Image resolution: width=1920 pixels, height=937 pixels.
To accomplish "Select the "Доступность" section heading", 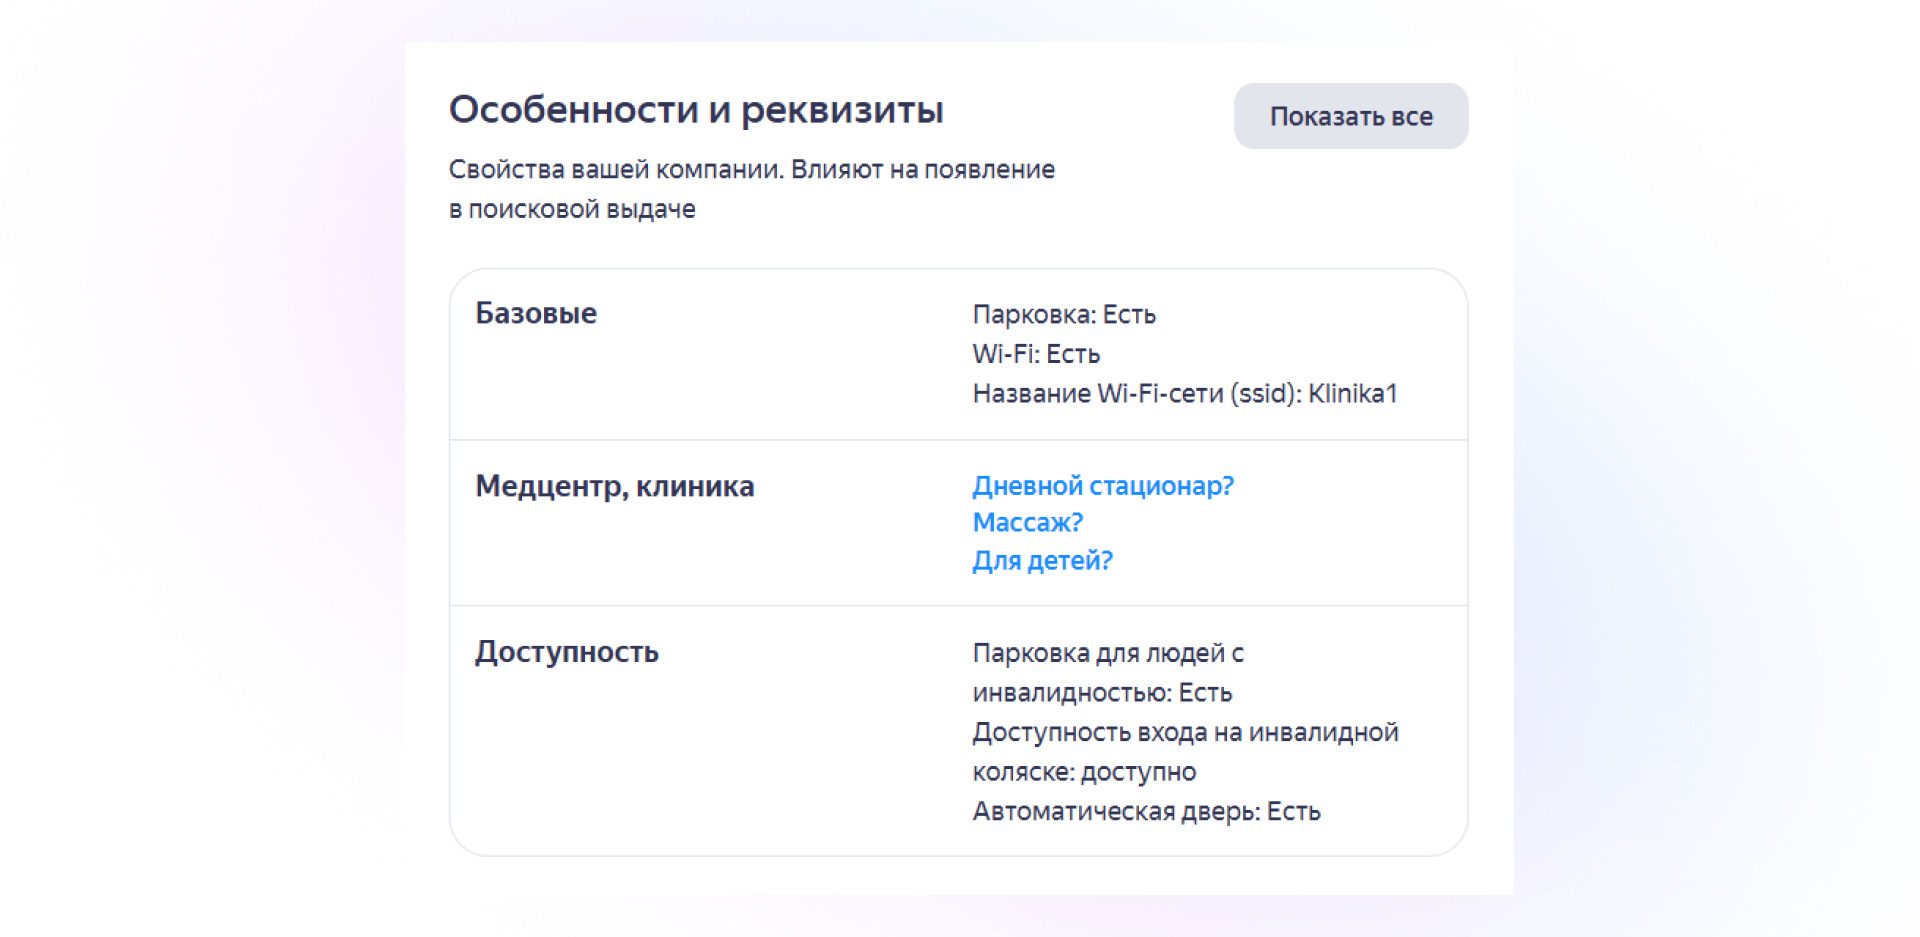I will [x=566, y=653].
